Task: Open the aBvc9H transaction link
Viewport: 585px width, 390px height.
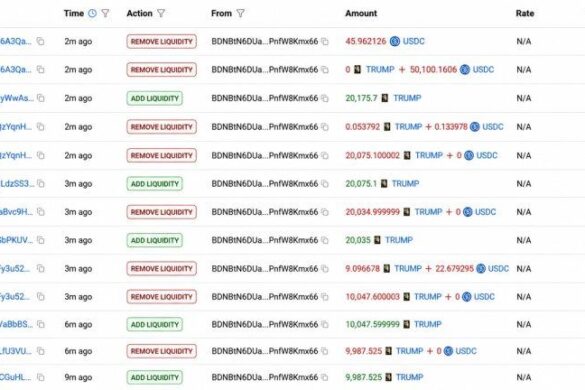Action: point(16,212)
